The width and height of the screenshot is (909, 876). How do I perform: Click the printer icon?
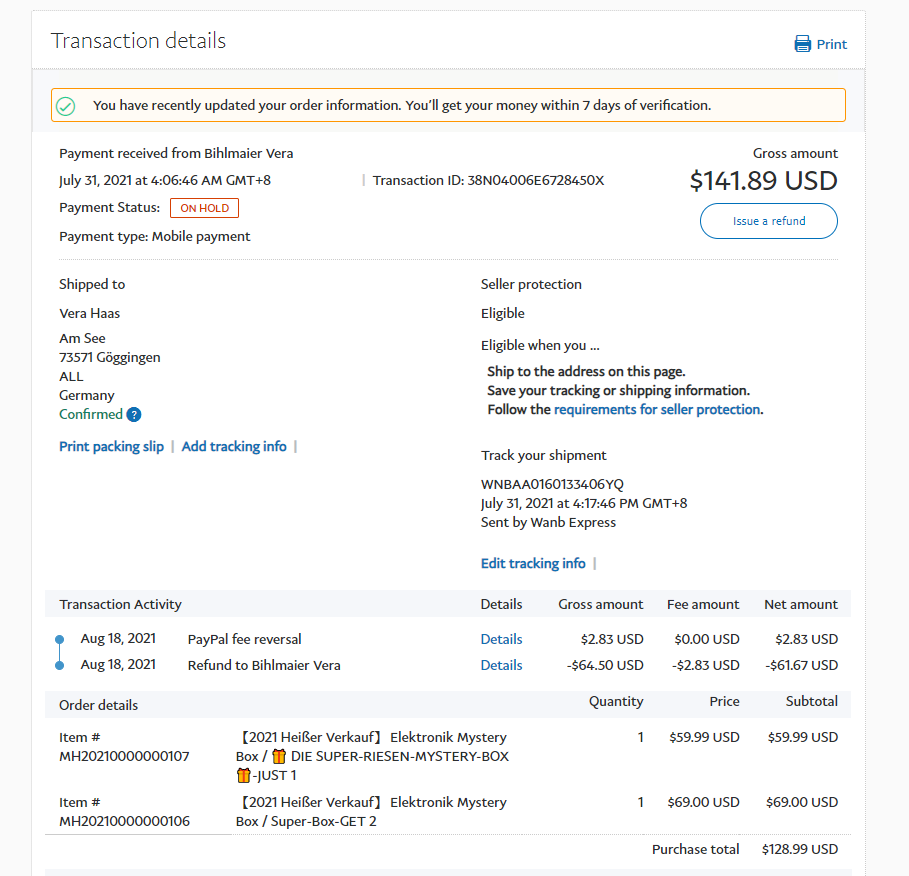click(802, 44)
